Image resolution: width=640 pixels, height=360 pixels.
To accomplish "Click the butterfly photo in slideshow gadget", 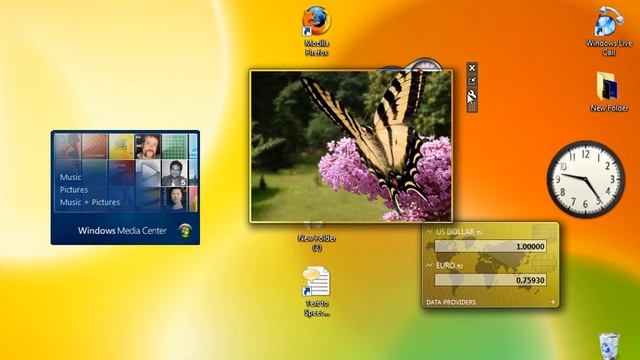I will [351, 146].
